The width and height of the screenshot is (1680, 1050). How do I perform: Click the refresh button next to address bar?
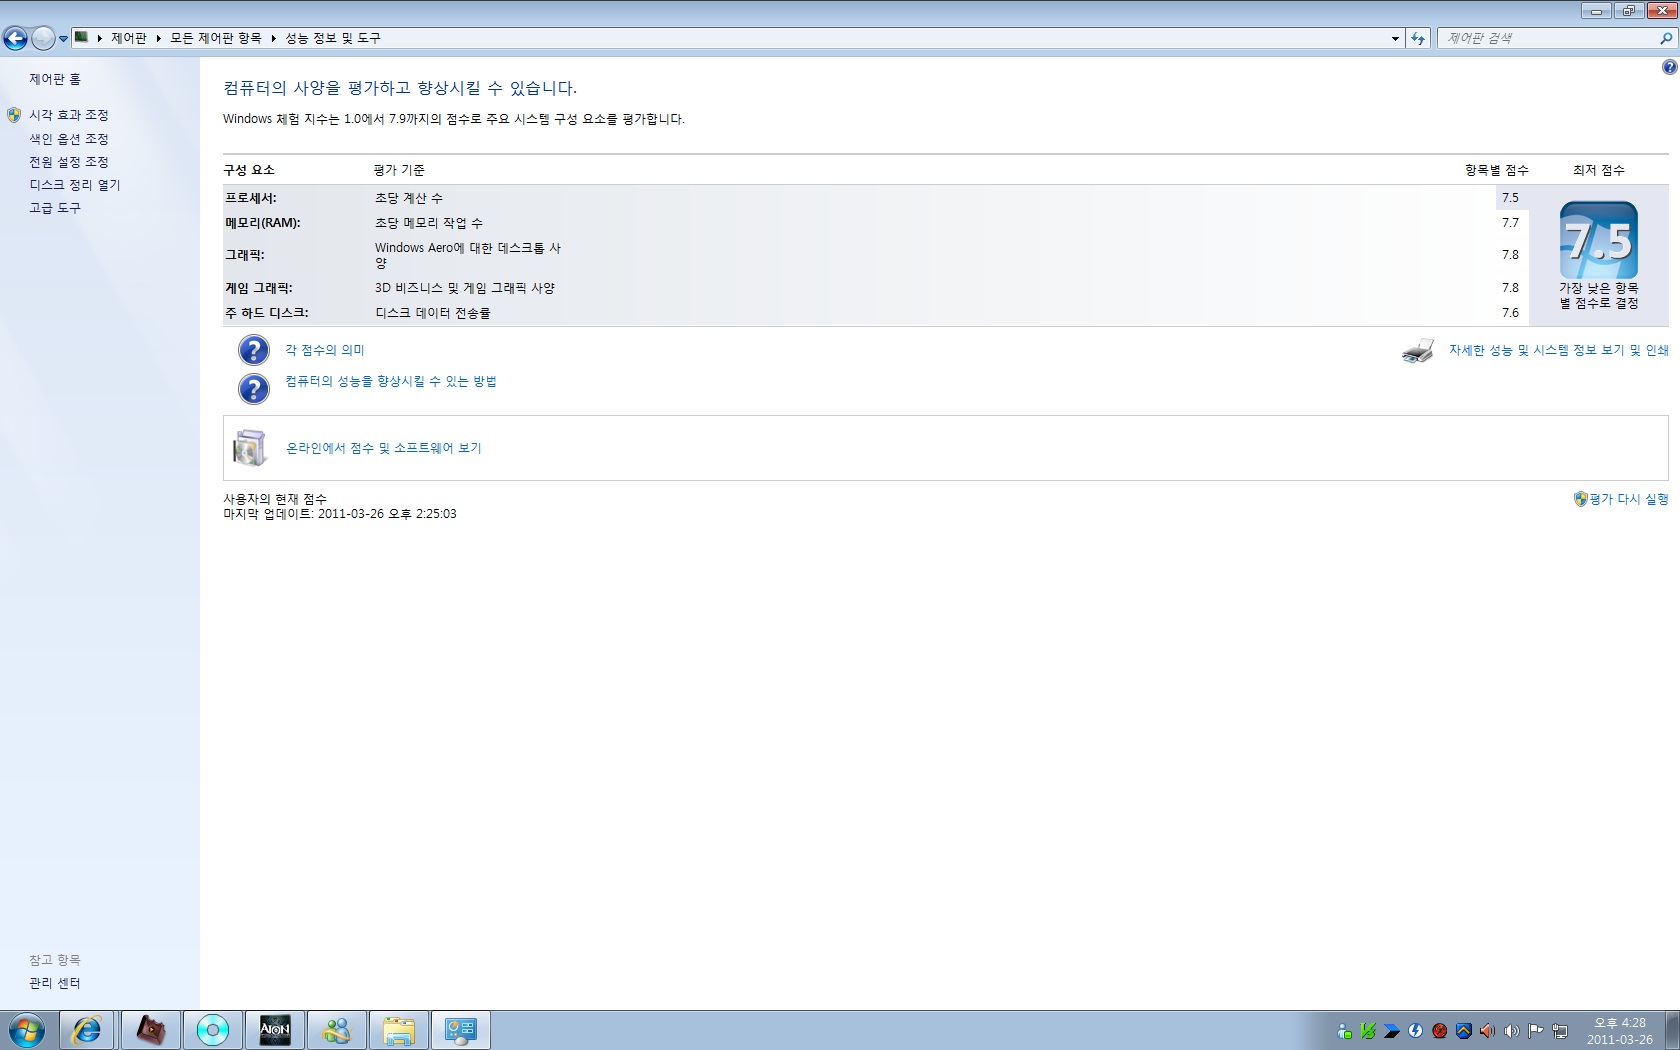tap(1418, 39)
